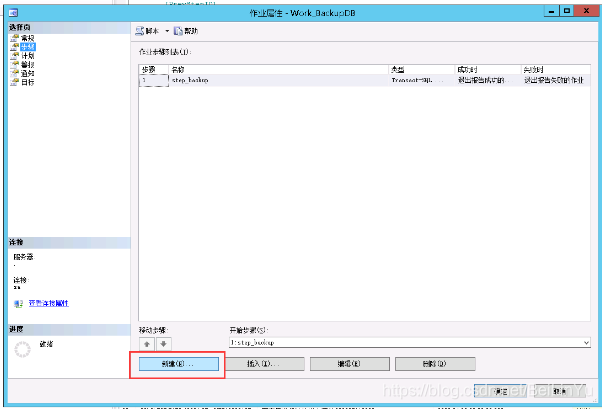The image size is (602, 409).
Task: Click the 编辑 (Edit) step button
Action: coord(350,364)
